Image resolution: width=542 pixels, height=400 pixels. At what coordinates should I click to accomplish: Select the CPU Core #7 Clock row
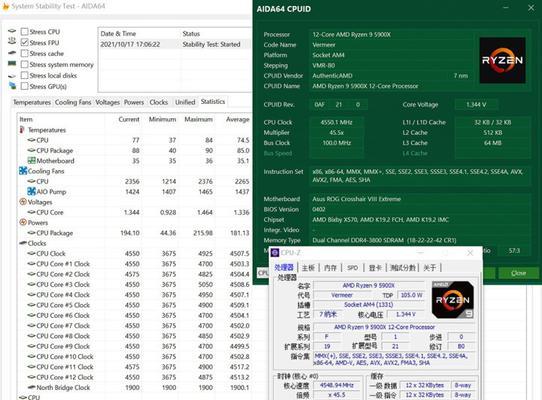coord(134,326)
